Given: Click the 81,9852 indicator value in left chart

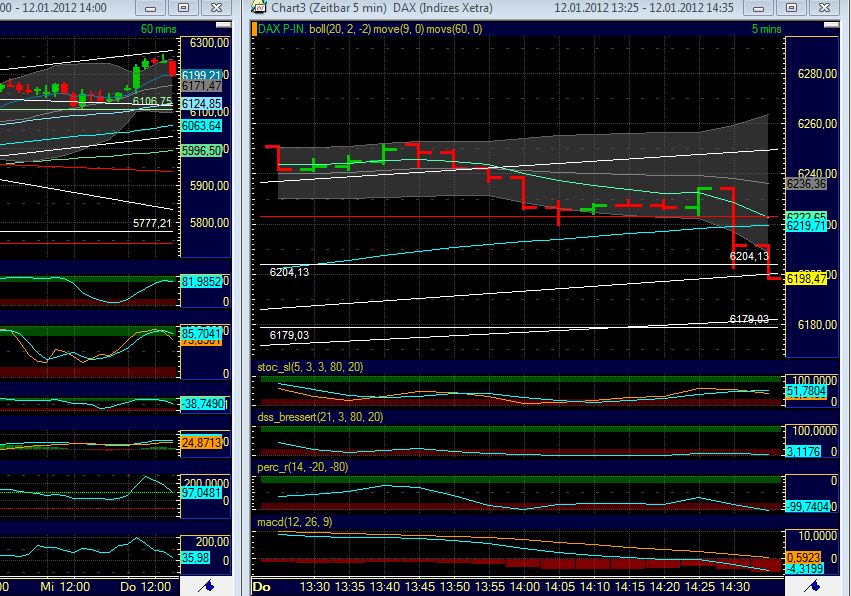Looking at the screenshot, I should click(x=202, y=282).
